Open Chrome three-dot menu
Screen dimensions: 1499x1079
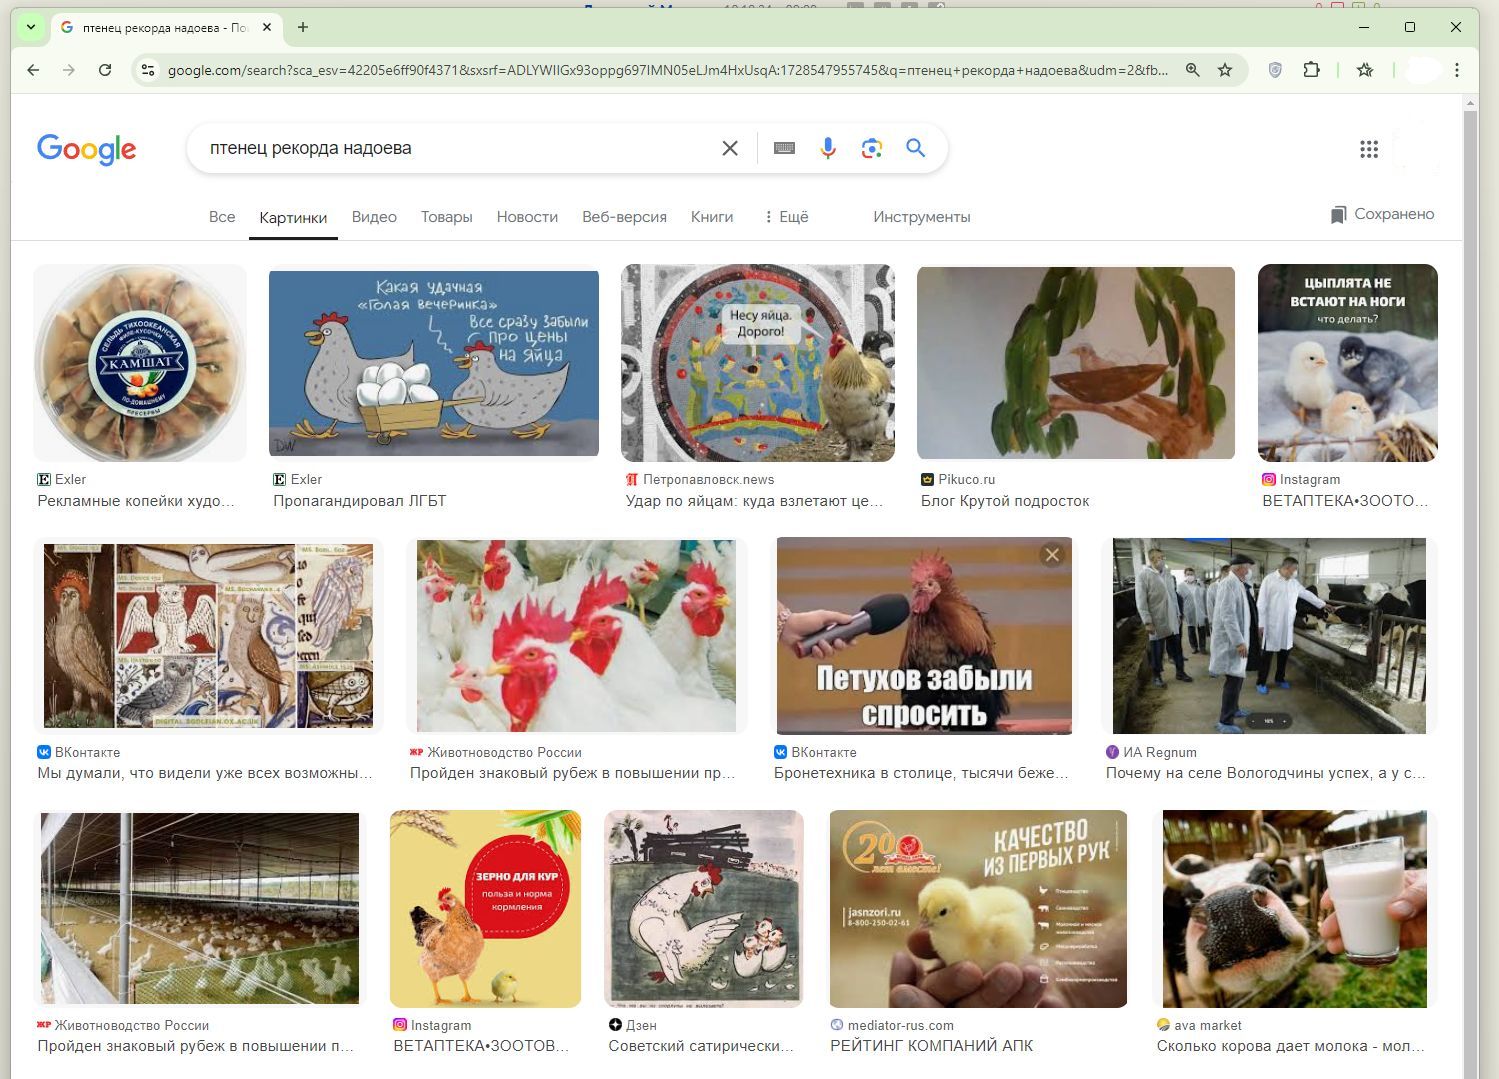point(1457,70)
